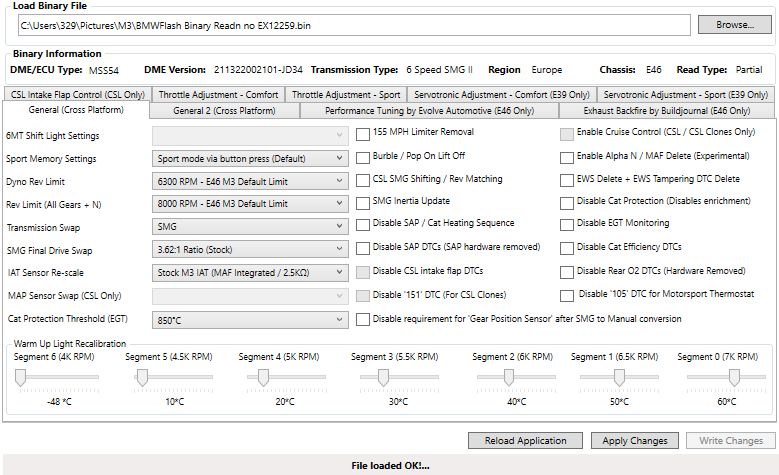
Task: Select the General (Cross Platform) tab
Action: click(76, 110)
